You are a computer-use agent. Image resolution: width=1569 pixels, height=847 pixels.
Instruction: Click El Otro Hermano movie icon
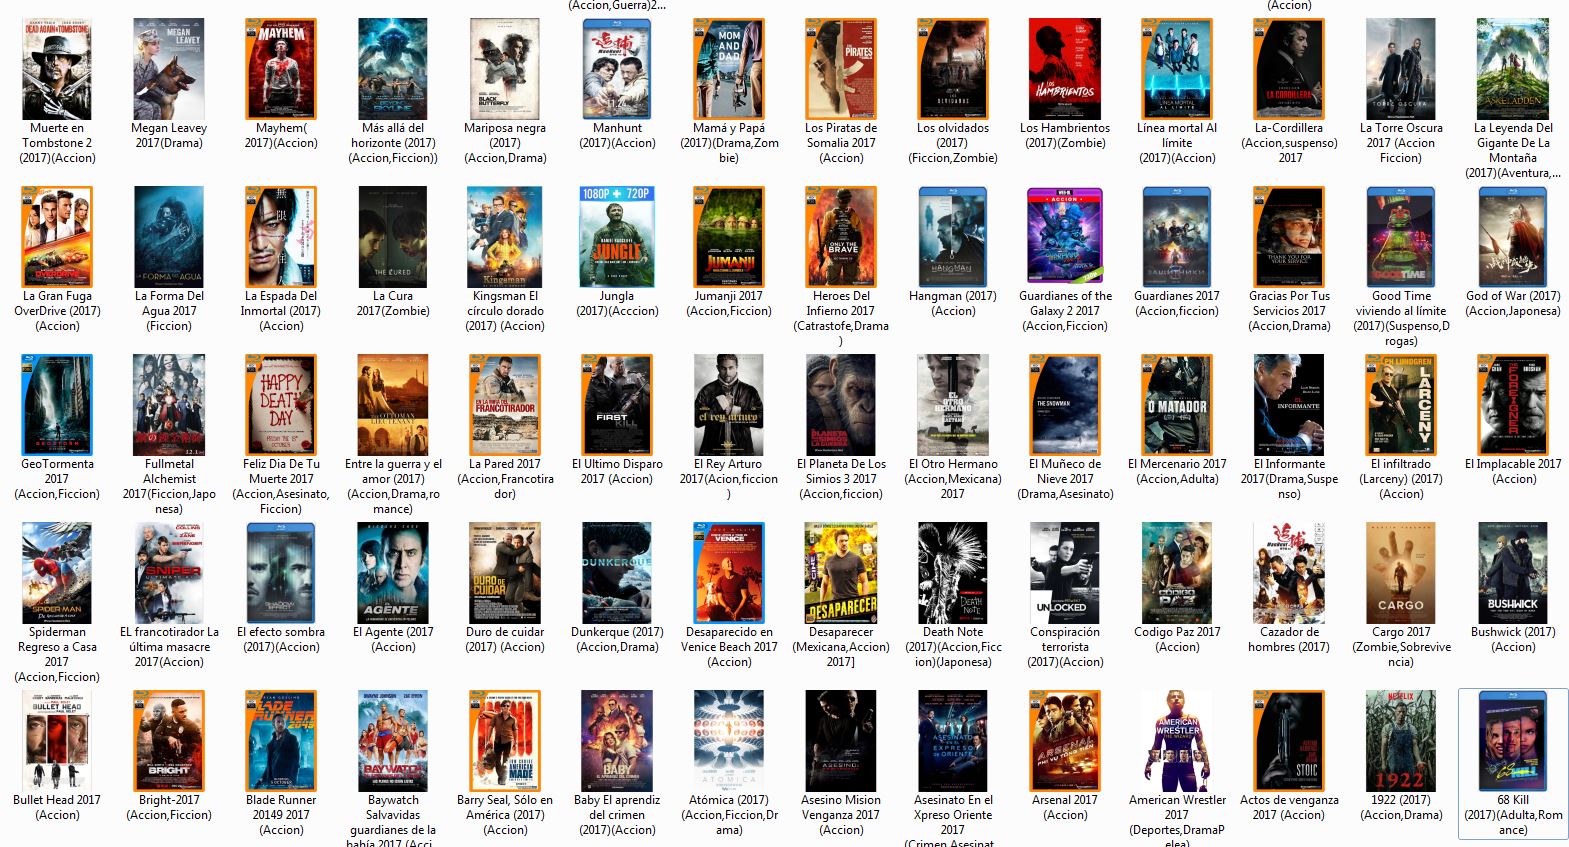tap(953, 405)
